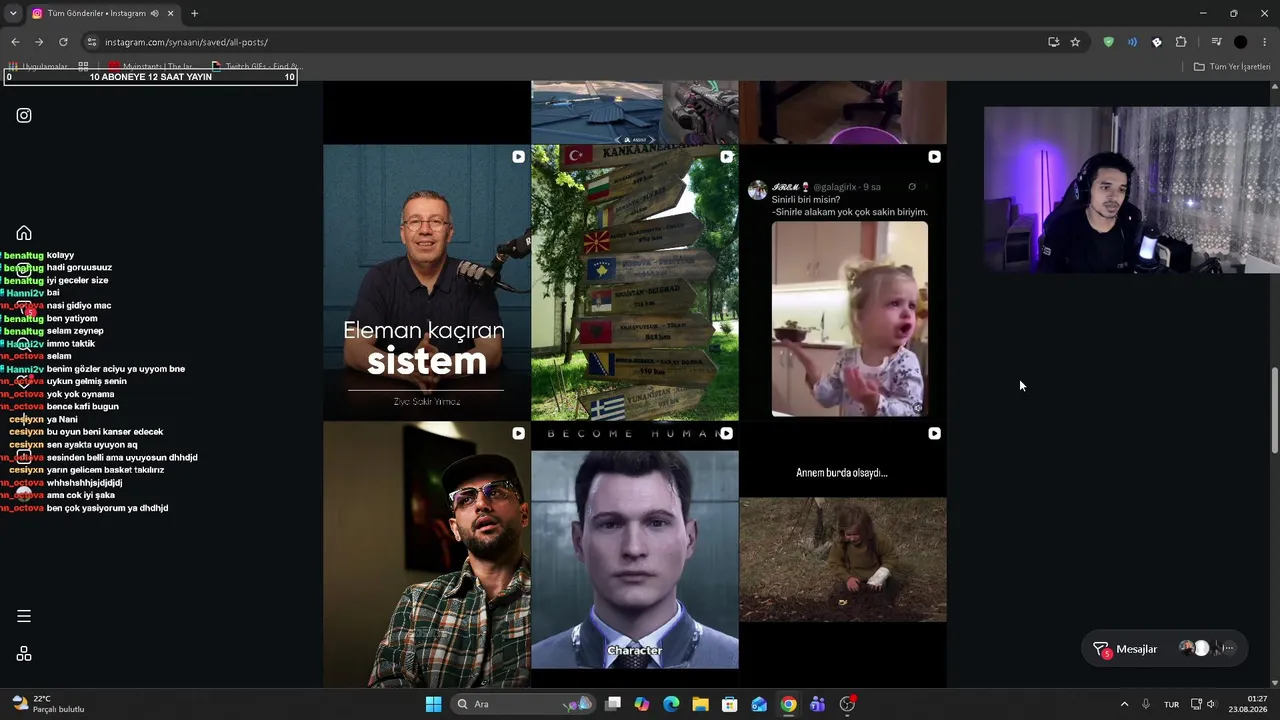
Task: Open the hamburger More menu in sidebar
Action: pos(24,616)
